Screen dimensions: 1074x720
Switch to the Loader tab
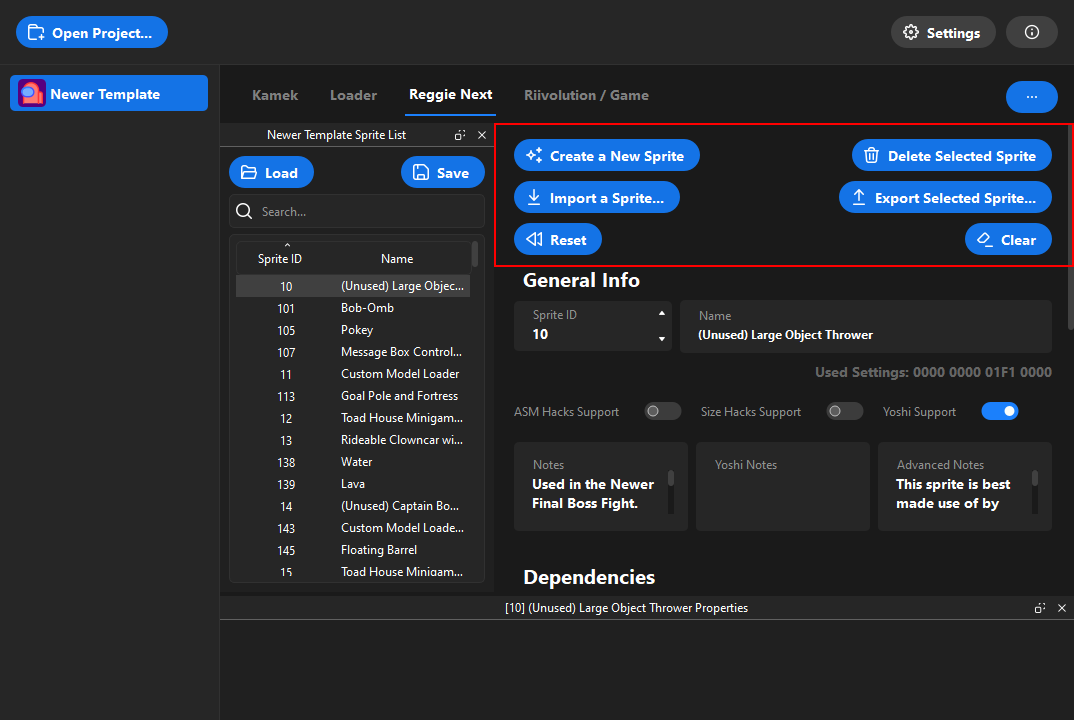pos(353,95)
